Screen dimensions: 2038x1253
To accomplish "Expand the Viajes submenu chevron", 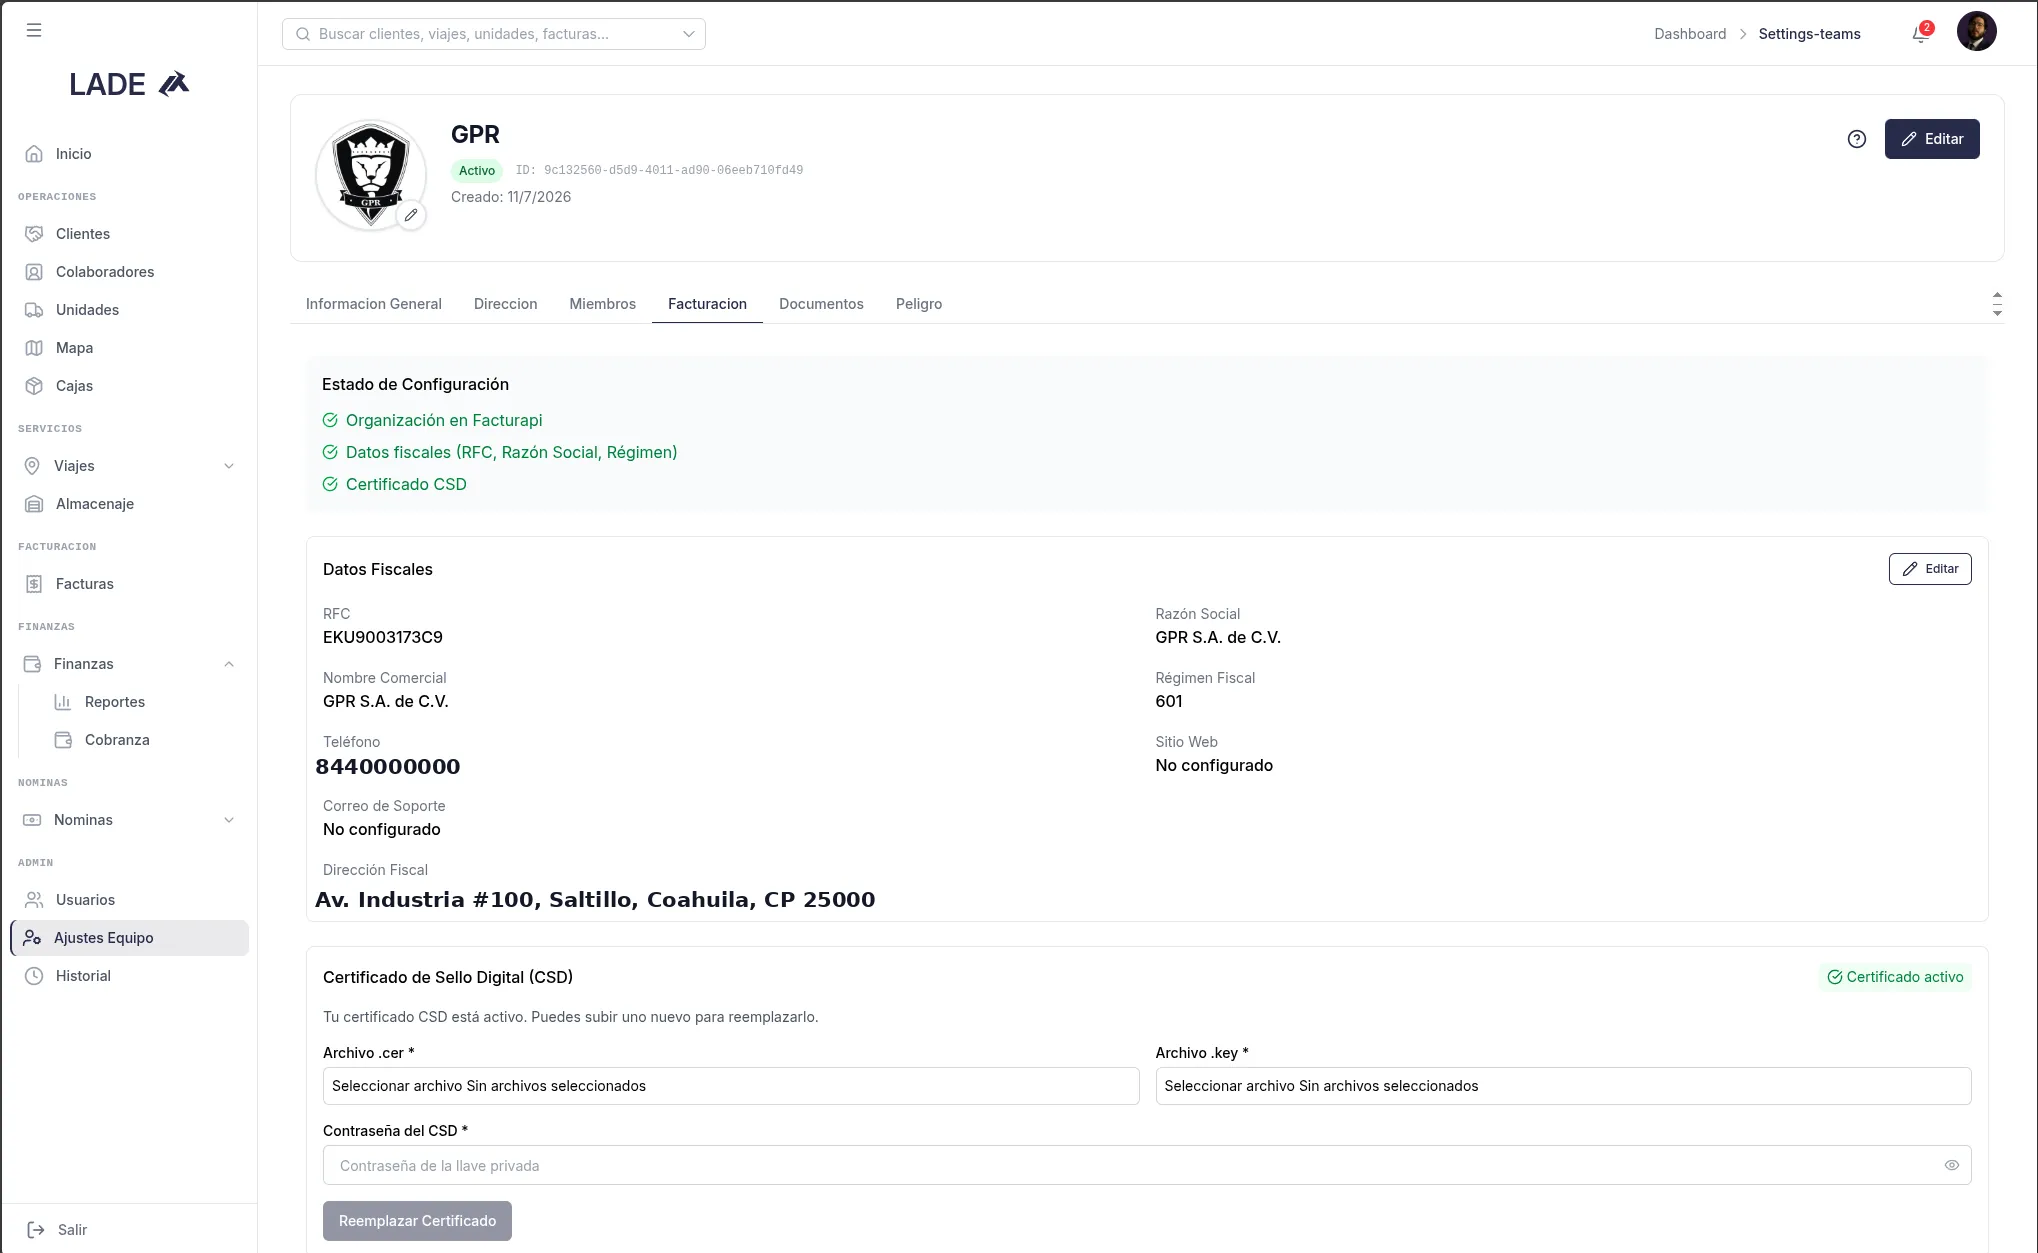I will (x=229, y=466).
